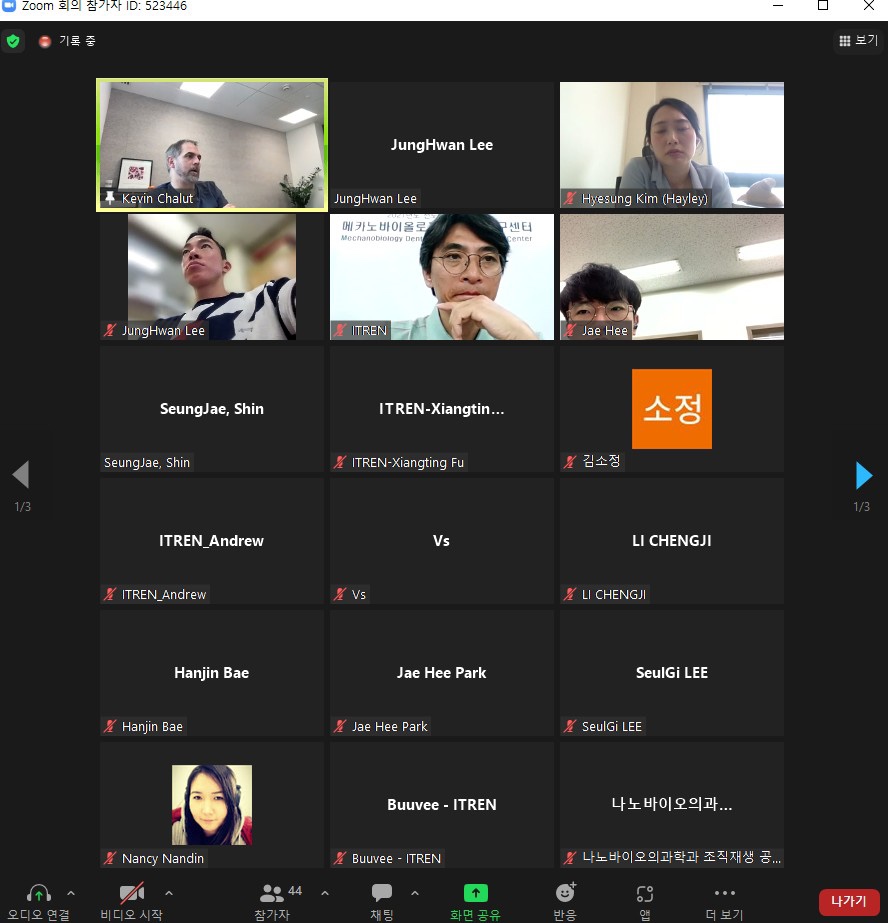Click the red Leave meeting button

click(848, 901)
